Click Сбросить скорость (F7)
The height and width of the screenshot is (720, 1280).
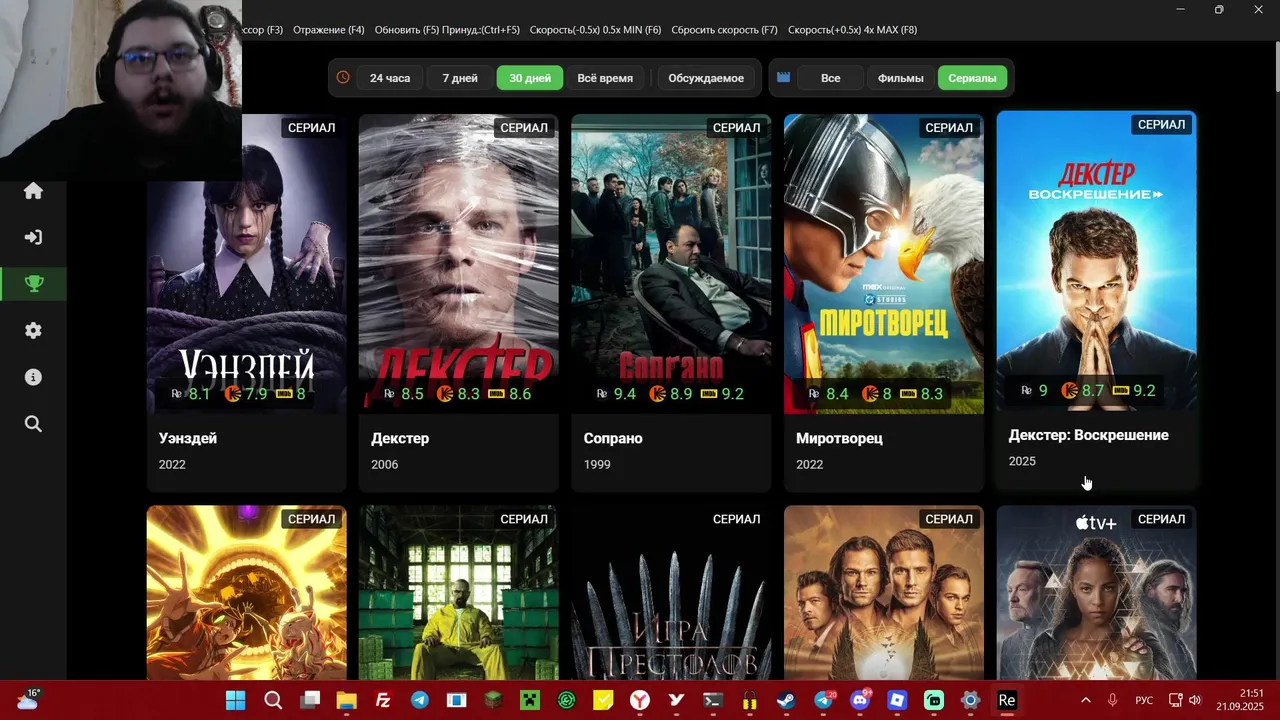(724, 30)
